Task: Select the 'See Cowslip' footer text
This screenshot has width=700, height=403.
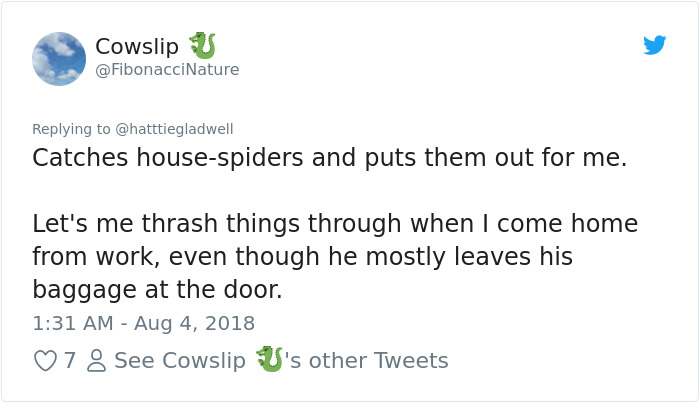Action: pos(179,360)
